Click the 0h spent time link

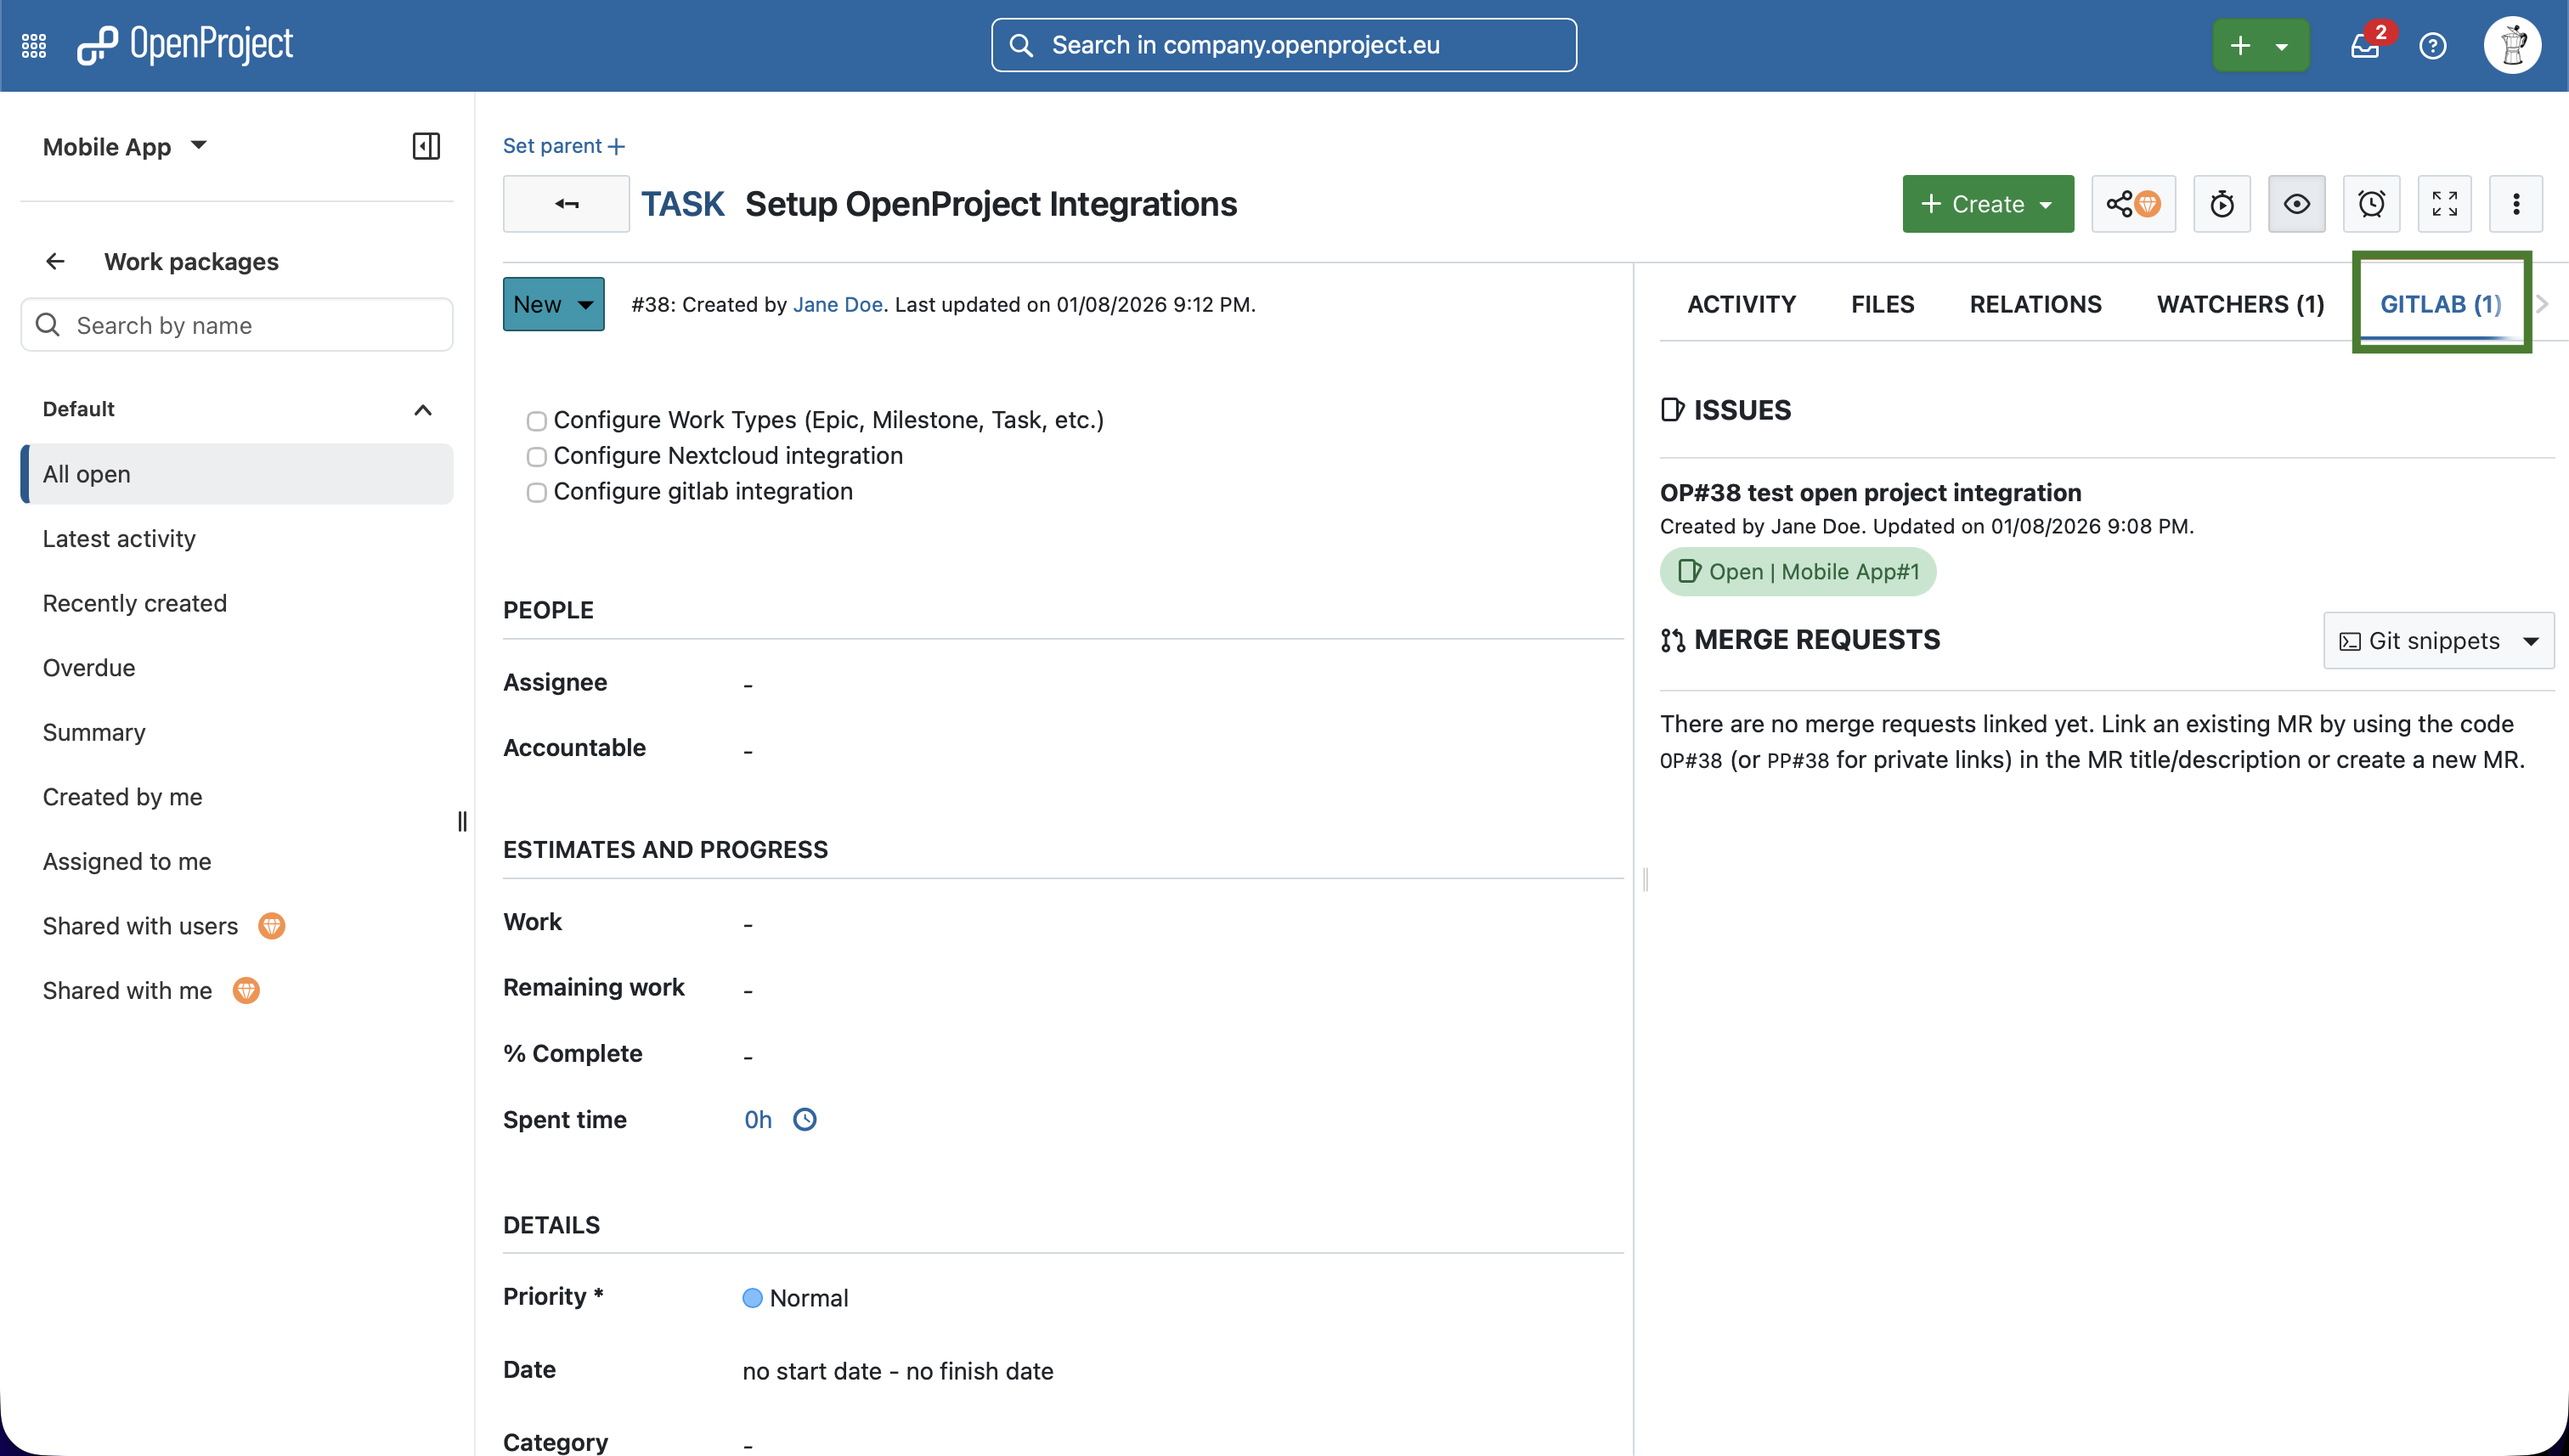[x=758, y=1120]
